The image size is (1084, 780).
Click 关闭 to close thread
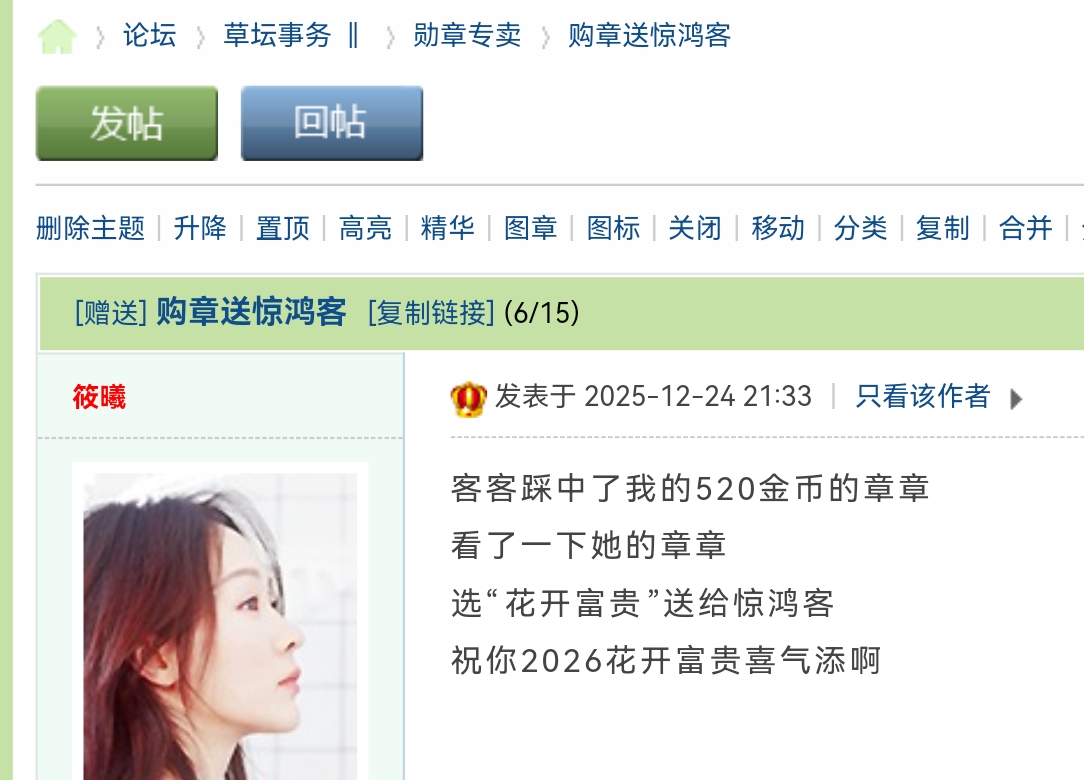[695, 228]
